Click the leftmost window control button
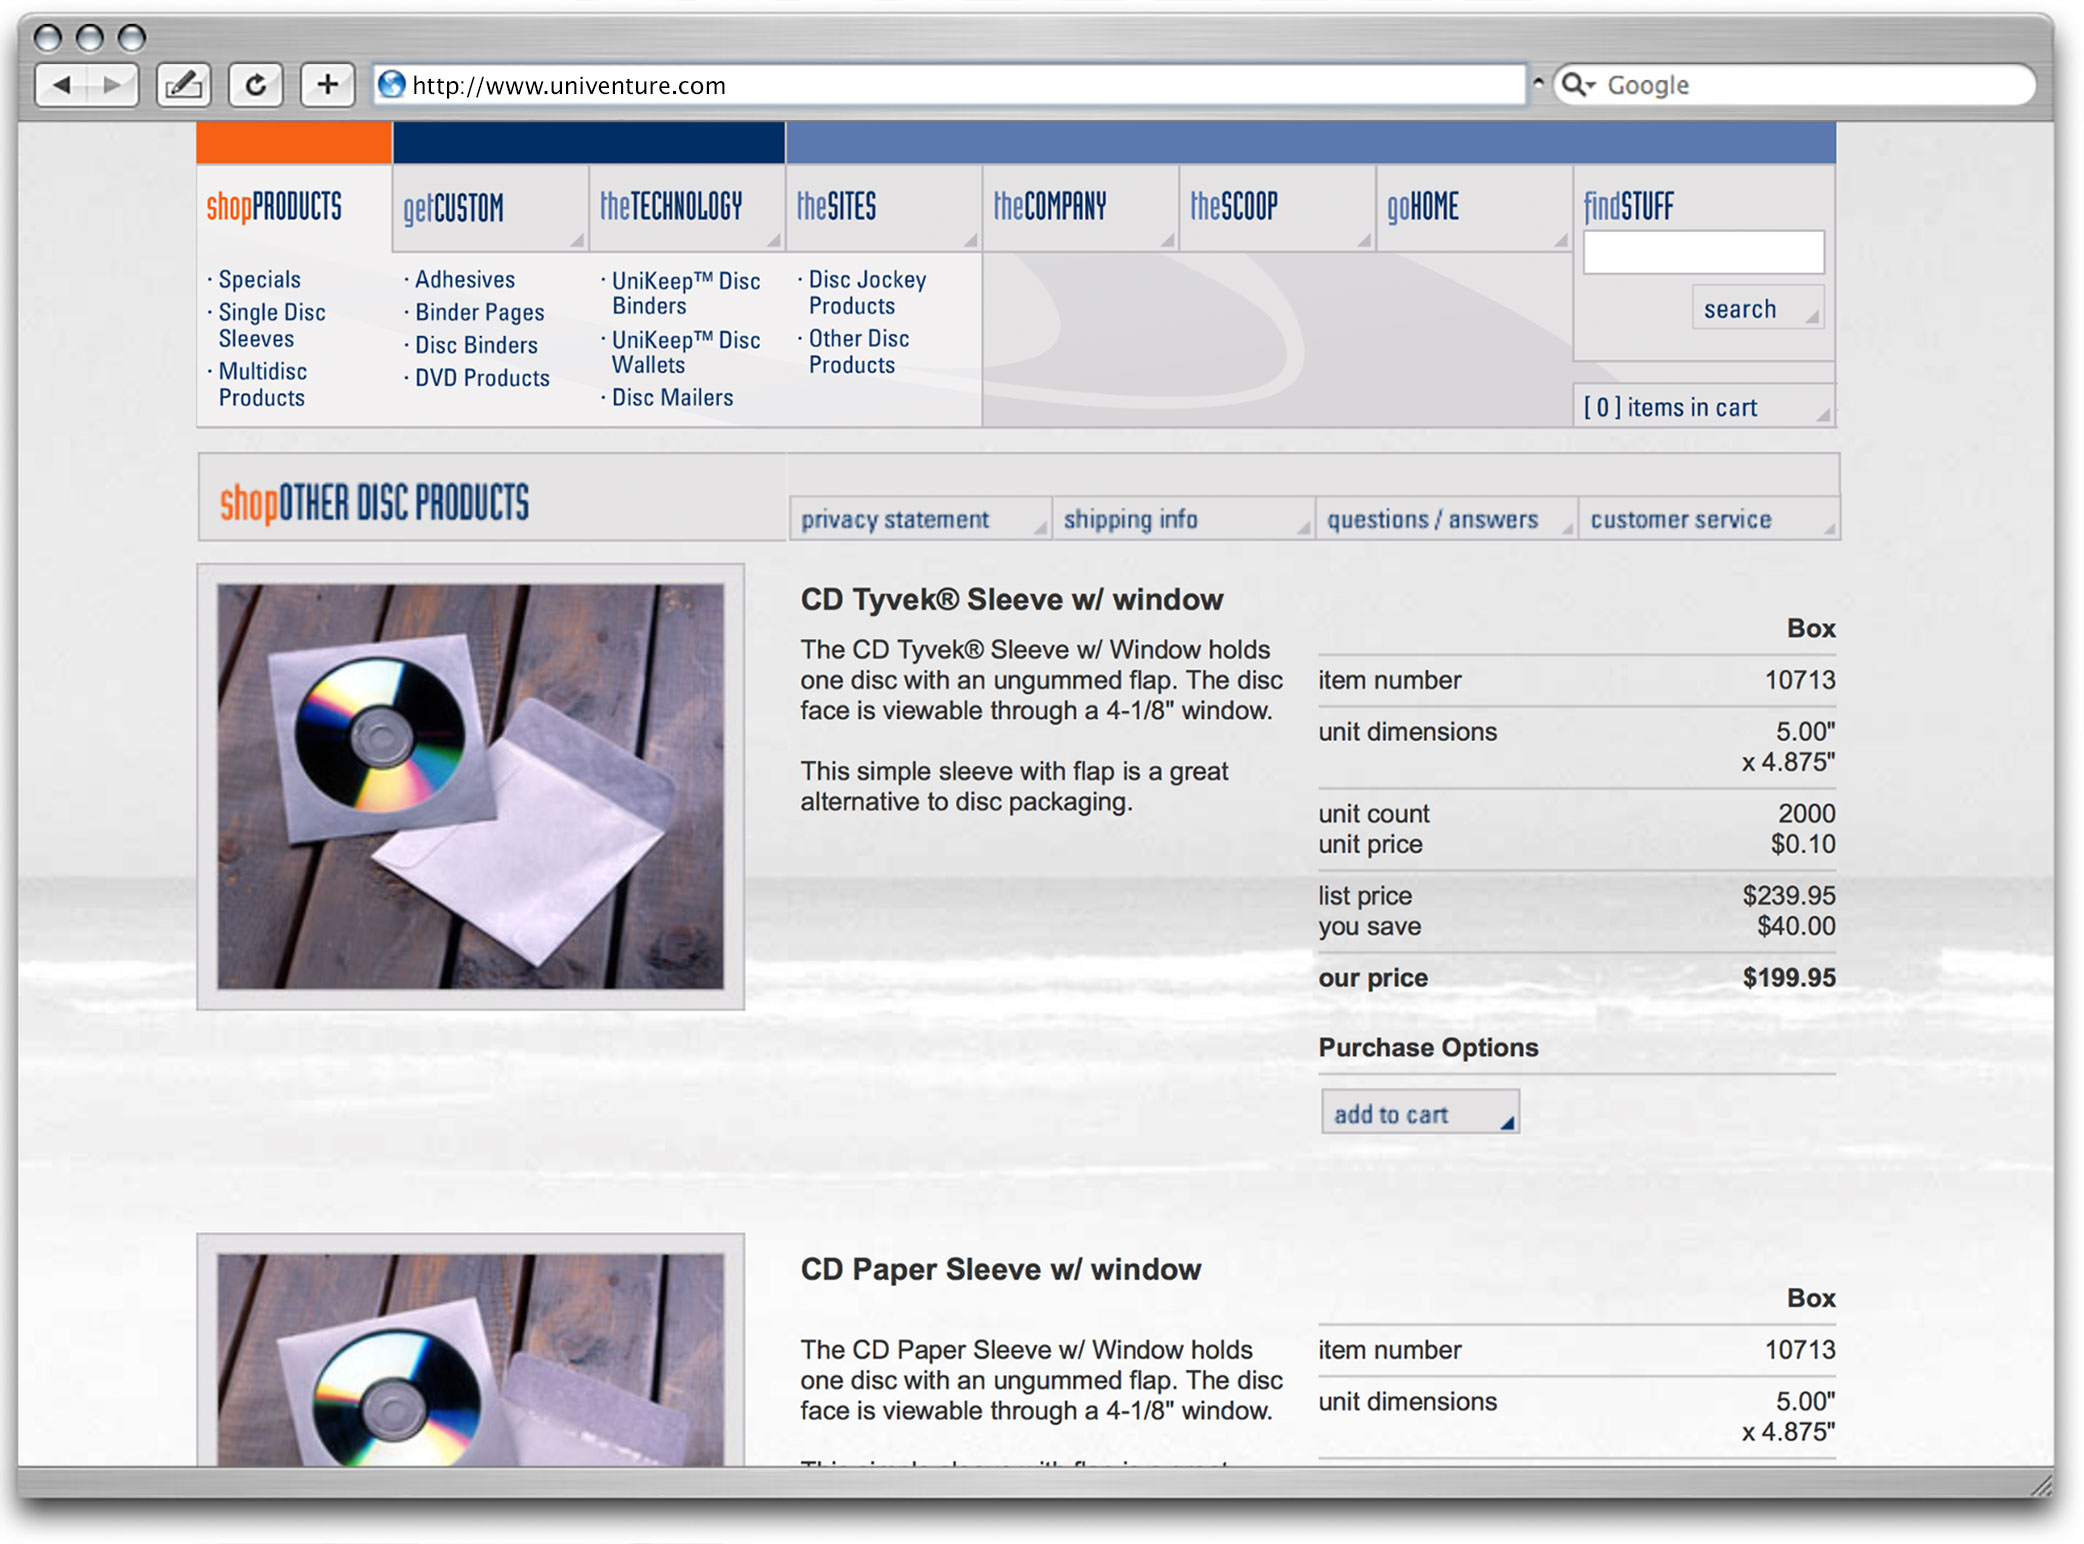 click(x=47, y=38)
